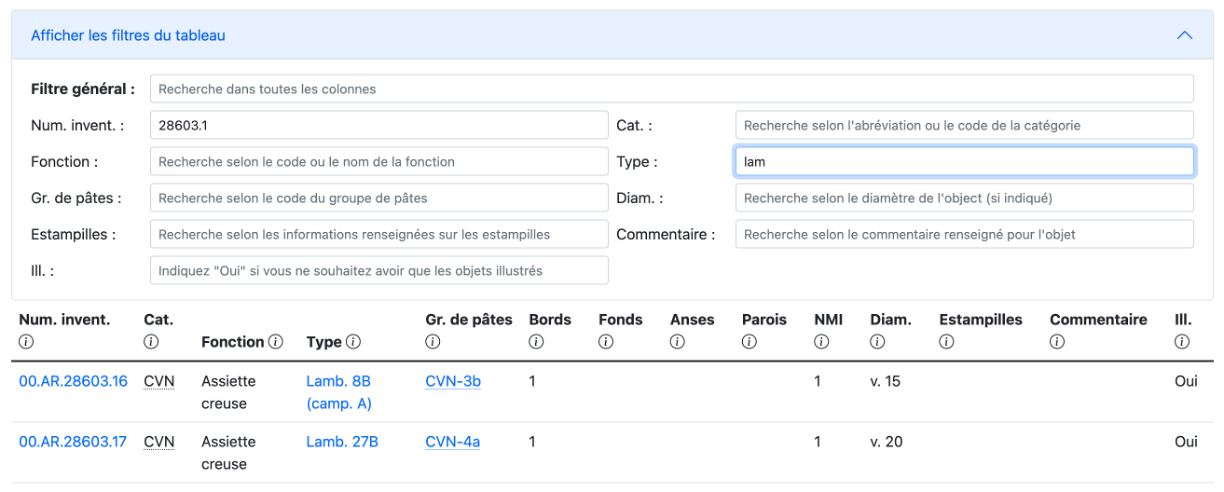
Task: Click the Type filter field containing 'lam'
Action: point(964,161)
